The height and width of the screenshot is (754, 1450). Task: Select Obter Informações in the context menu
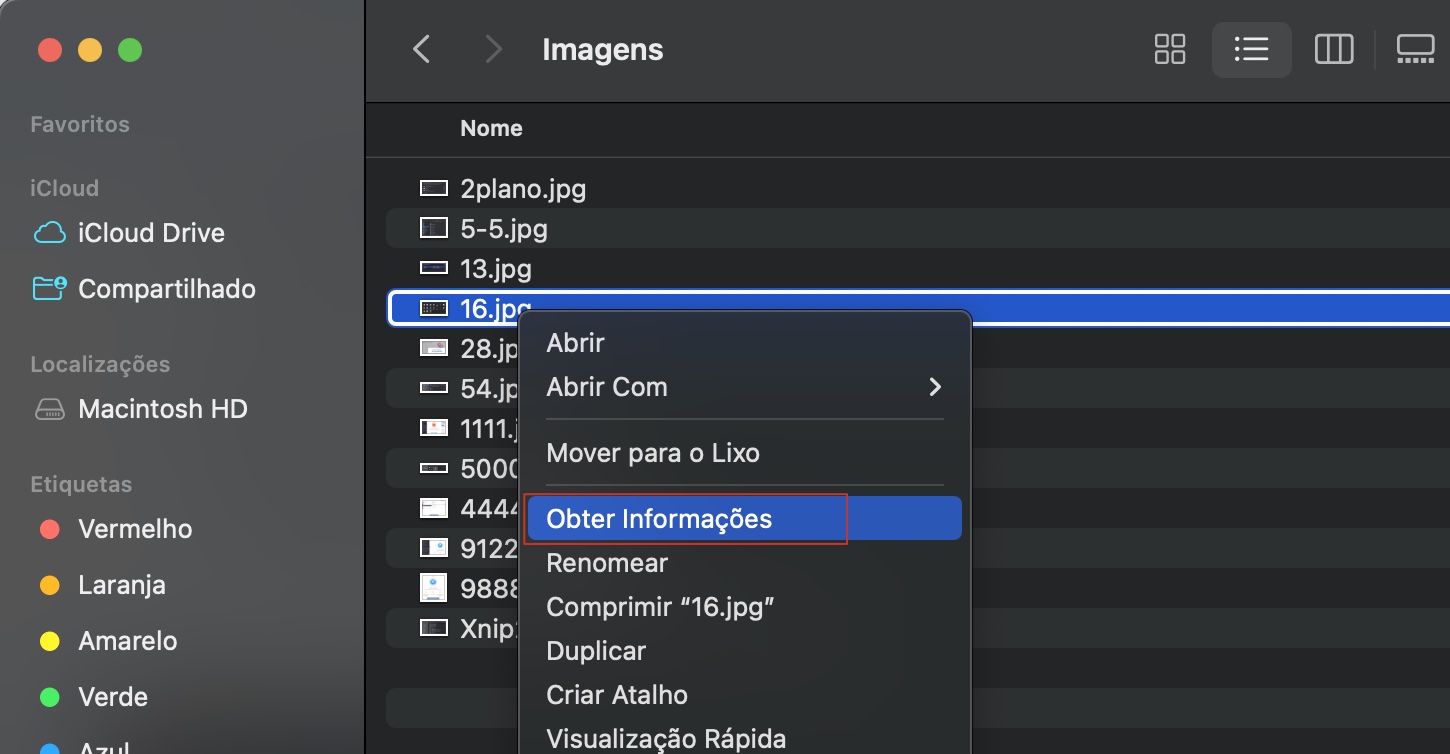point(658,518)
